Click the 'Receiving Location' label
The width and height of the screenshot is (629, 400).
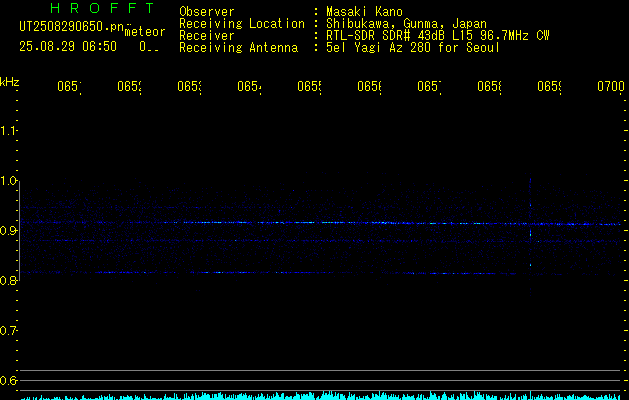[x=242, y=24]
